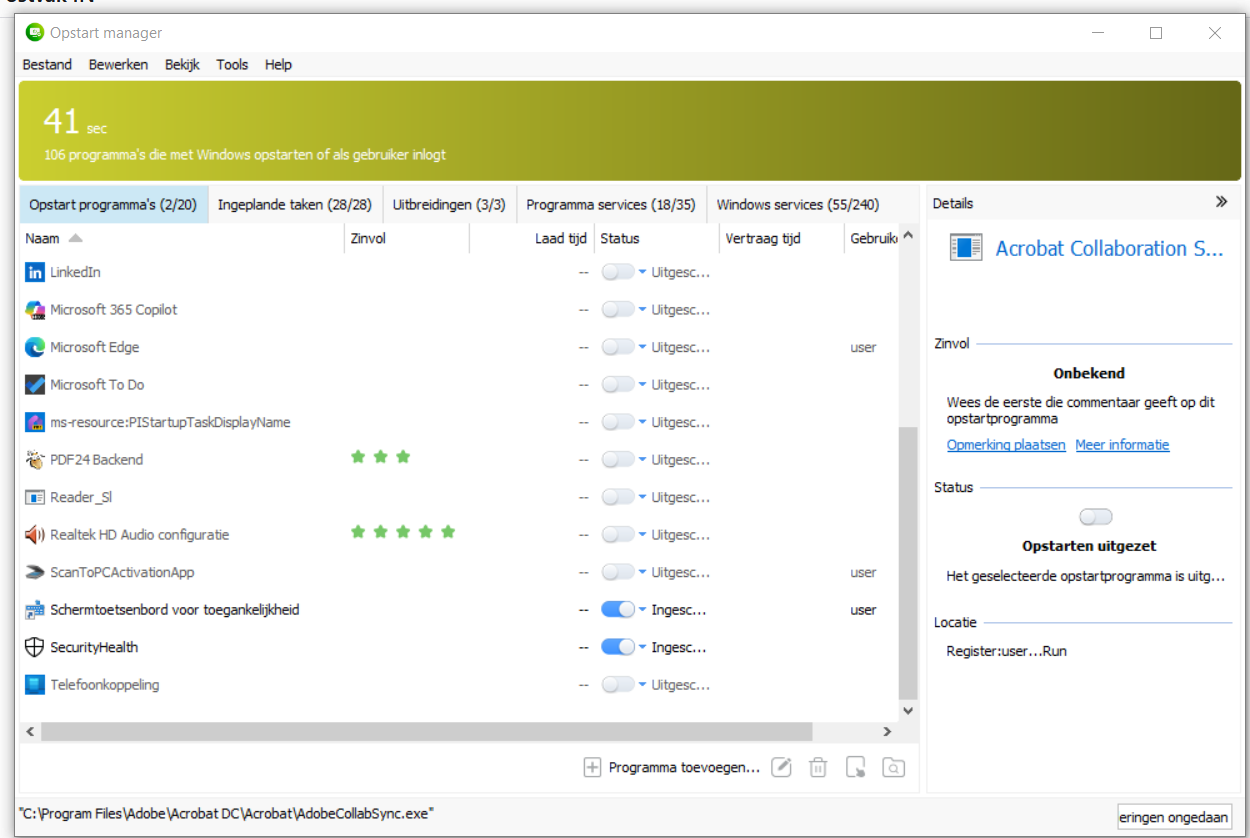Toggle the Telefoonkoppeling startup switch

click(618, 685)
